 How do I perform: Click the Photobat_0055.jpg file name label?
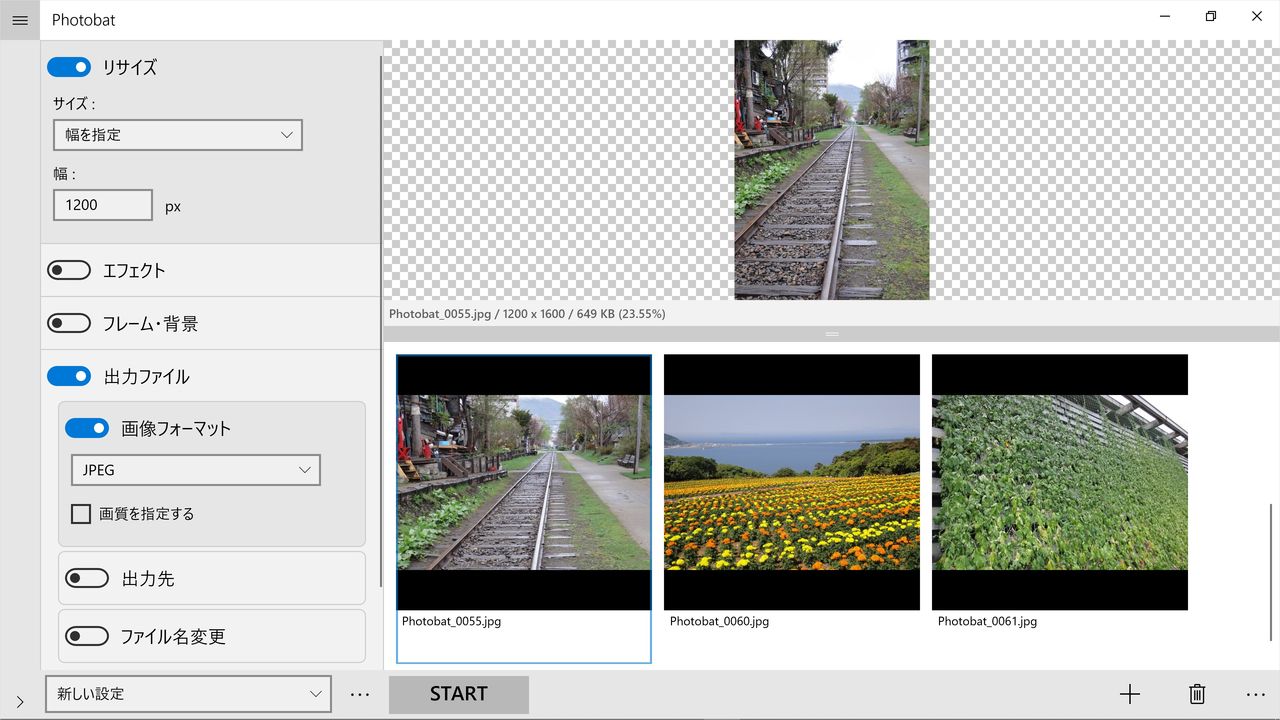pos(451,621)
